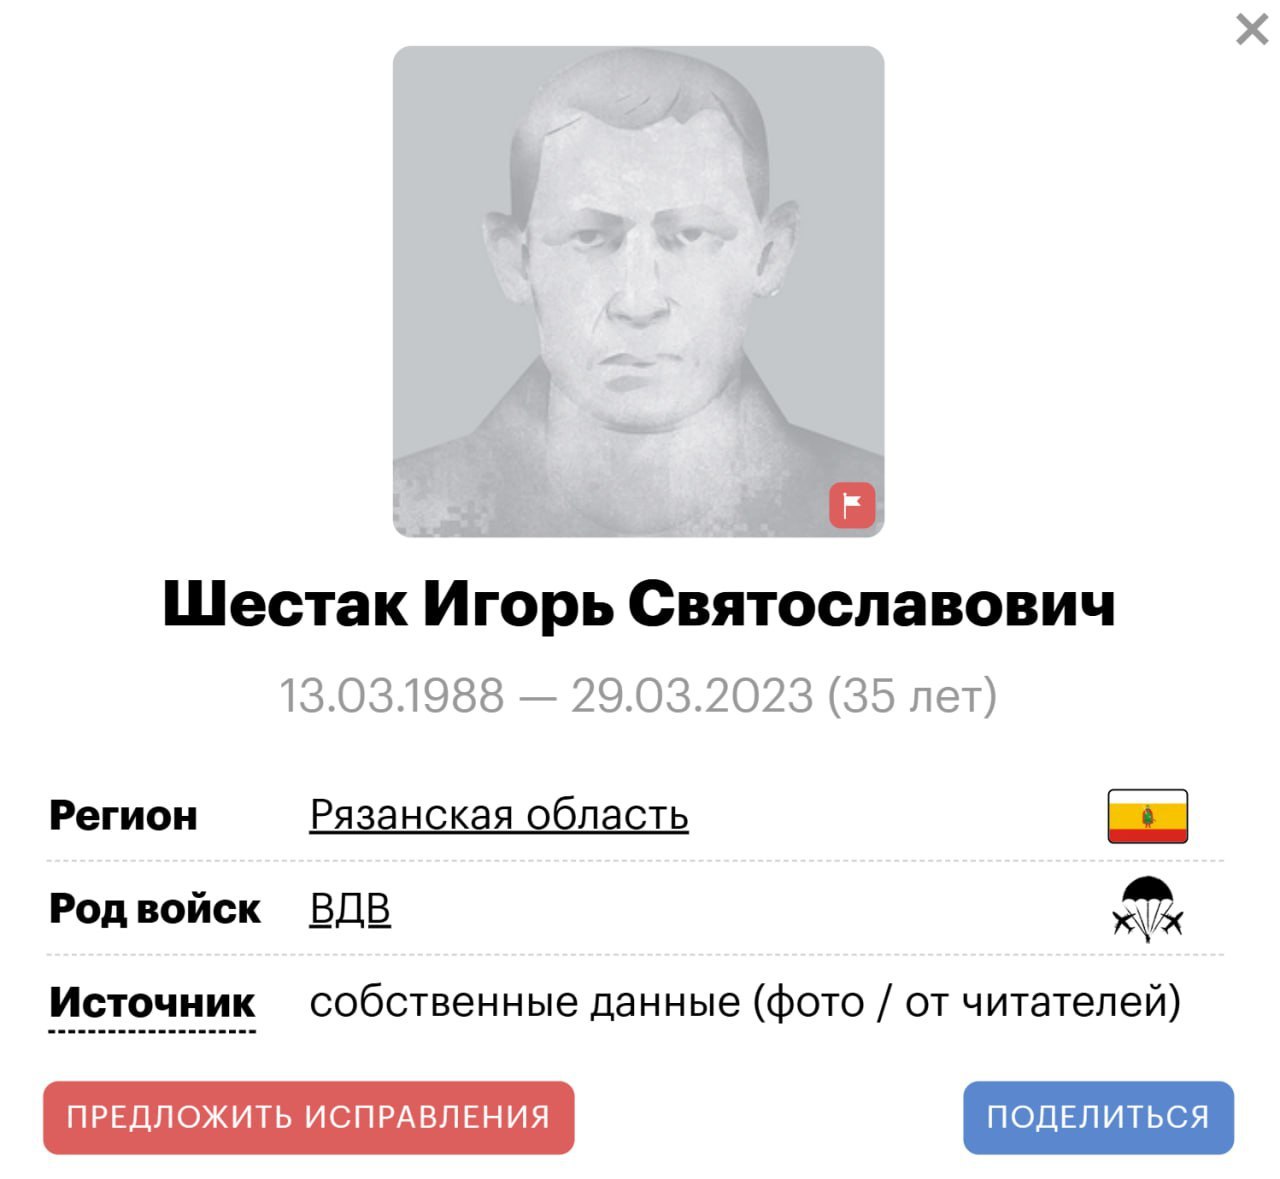The image size is (1280, 1179).
Task: Open the Рязанская область link
Action: point(499,815)
